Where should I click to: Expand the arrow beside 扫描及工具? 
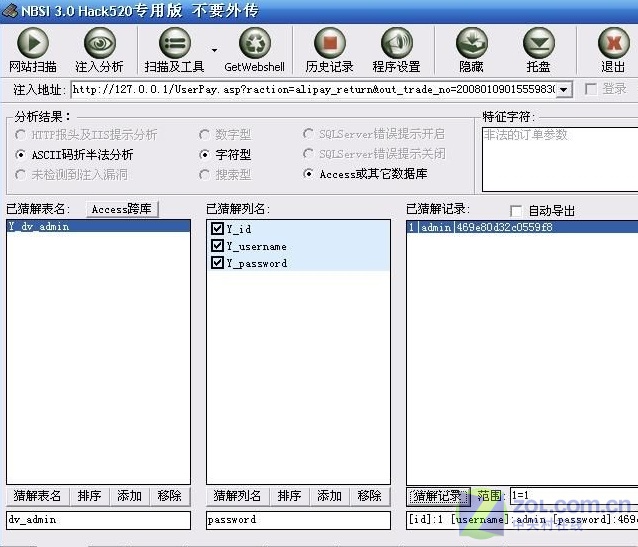pos(214,50)
